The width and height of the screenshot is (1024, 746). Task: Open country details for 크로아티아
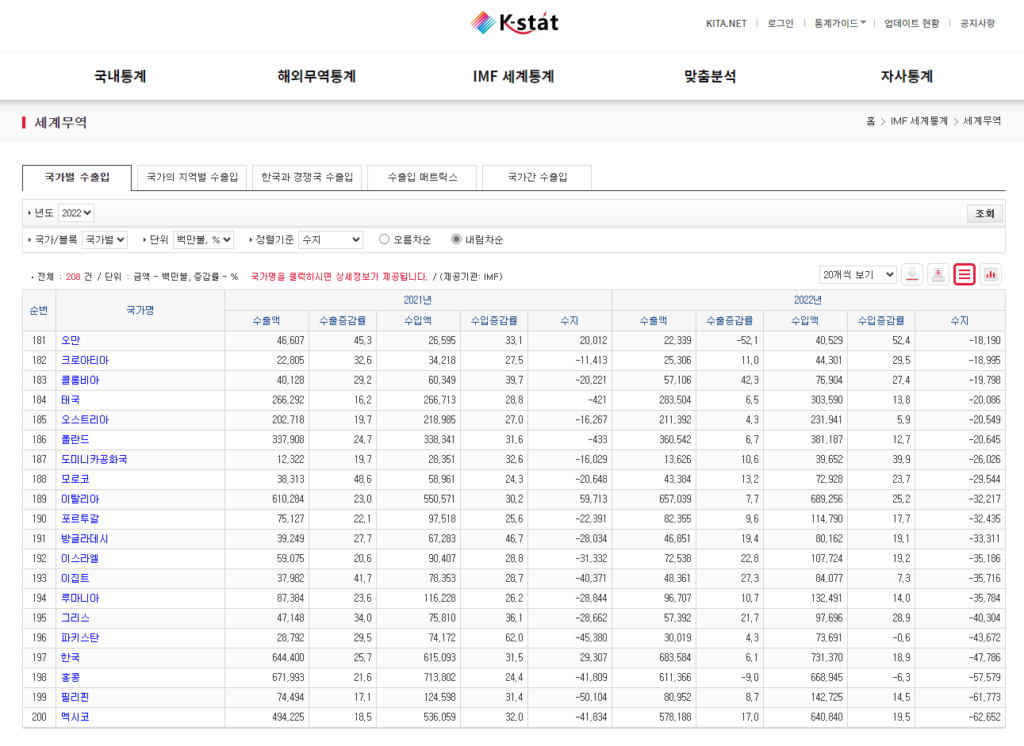85,361
